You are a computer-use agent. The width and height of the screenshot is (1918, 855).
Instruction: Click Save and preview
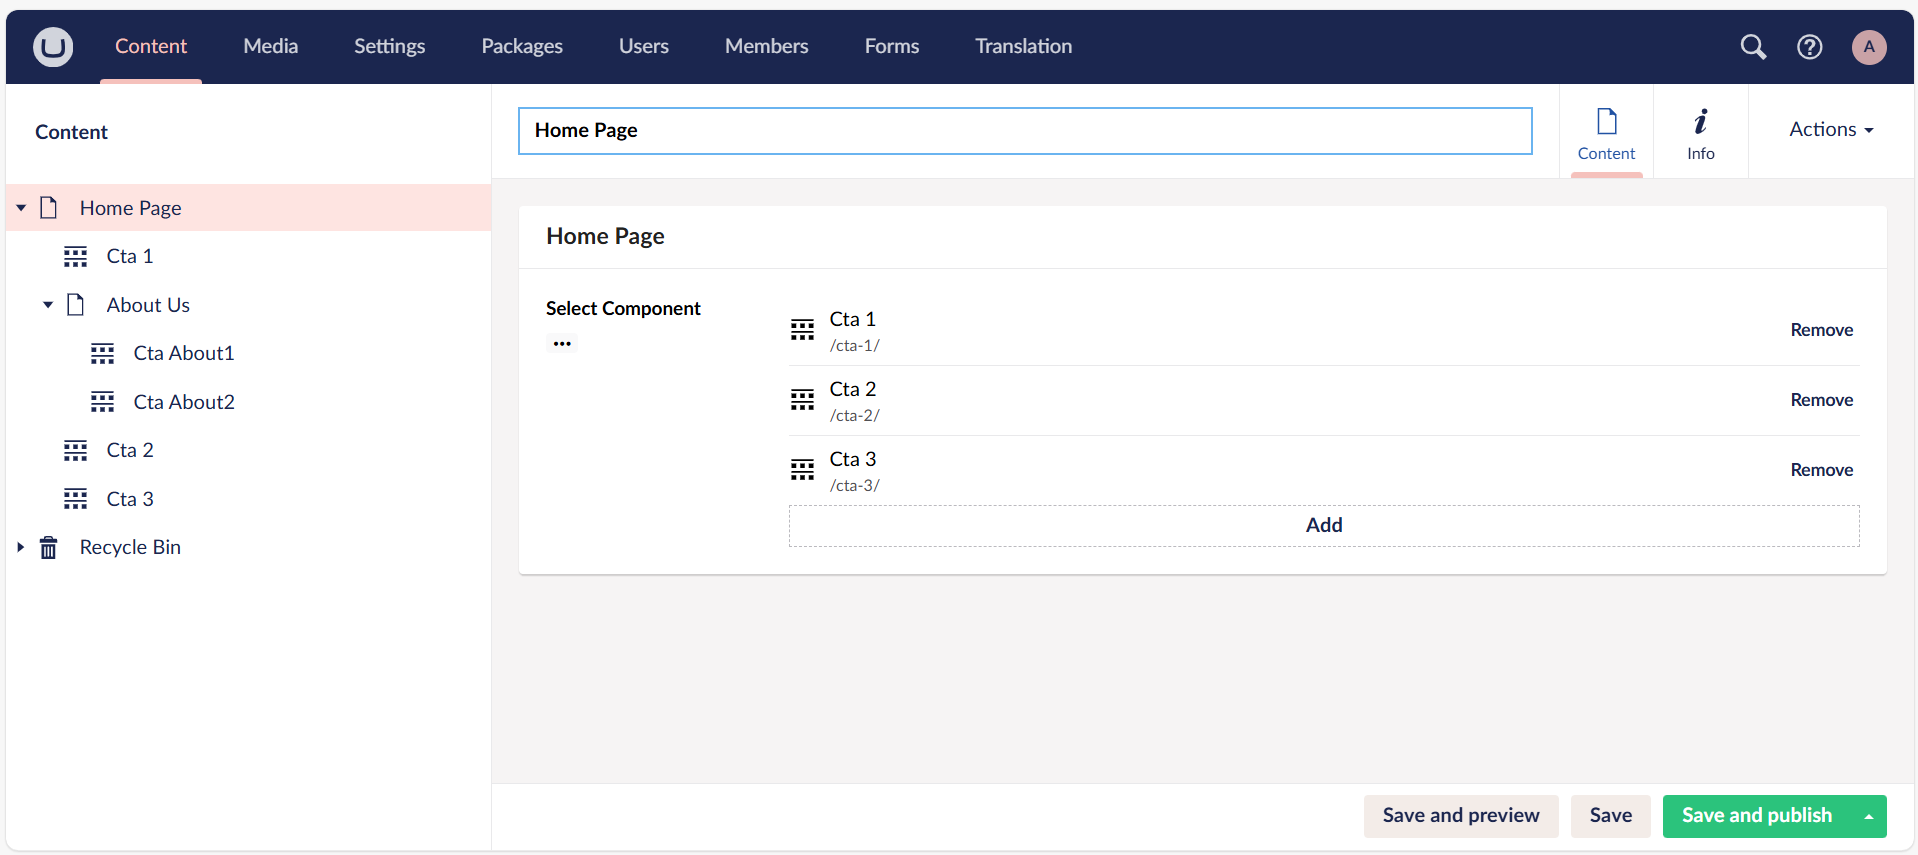[x=1461, y=816]
